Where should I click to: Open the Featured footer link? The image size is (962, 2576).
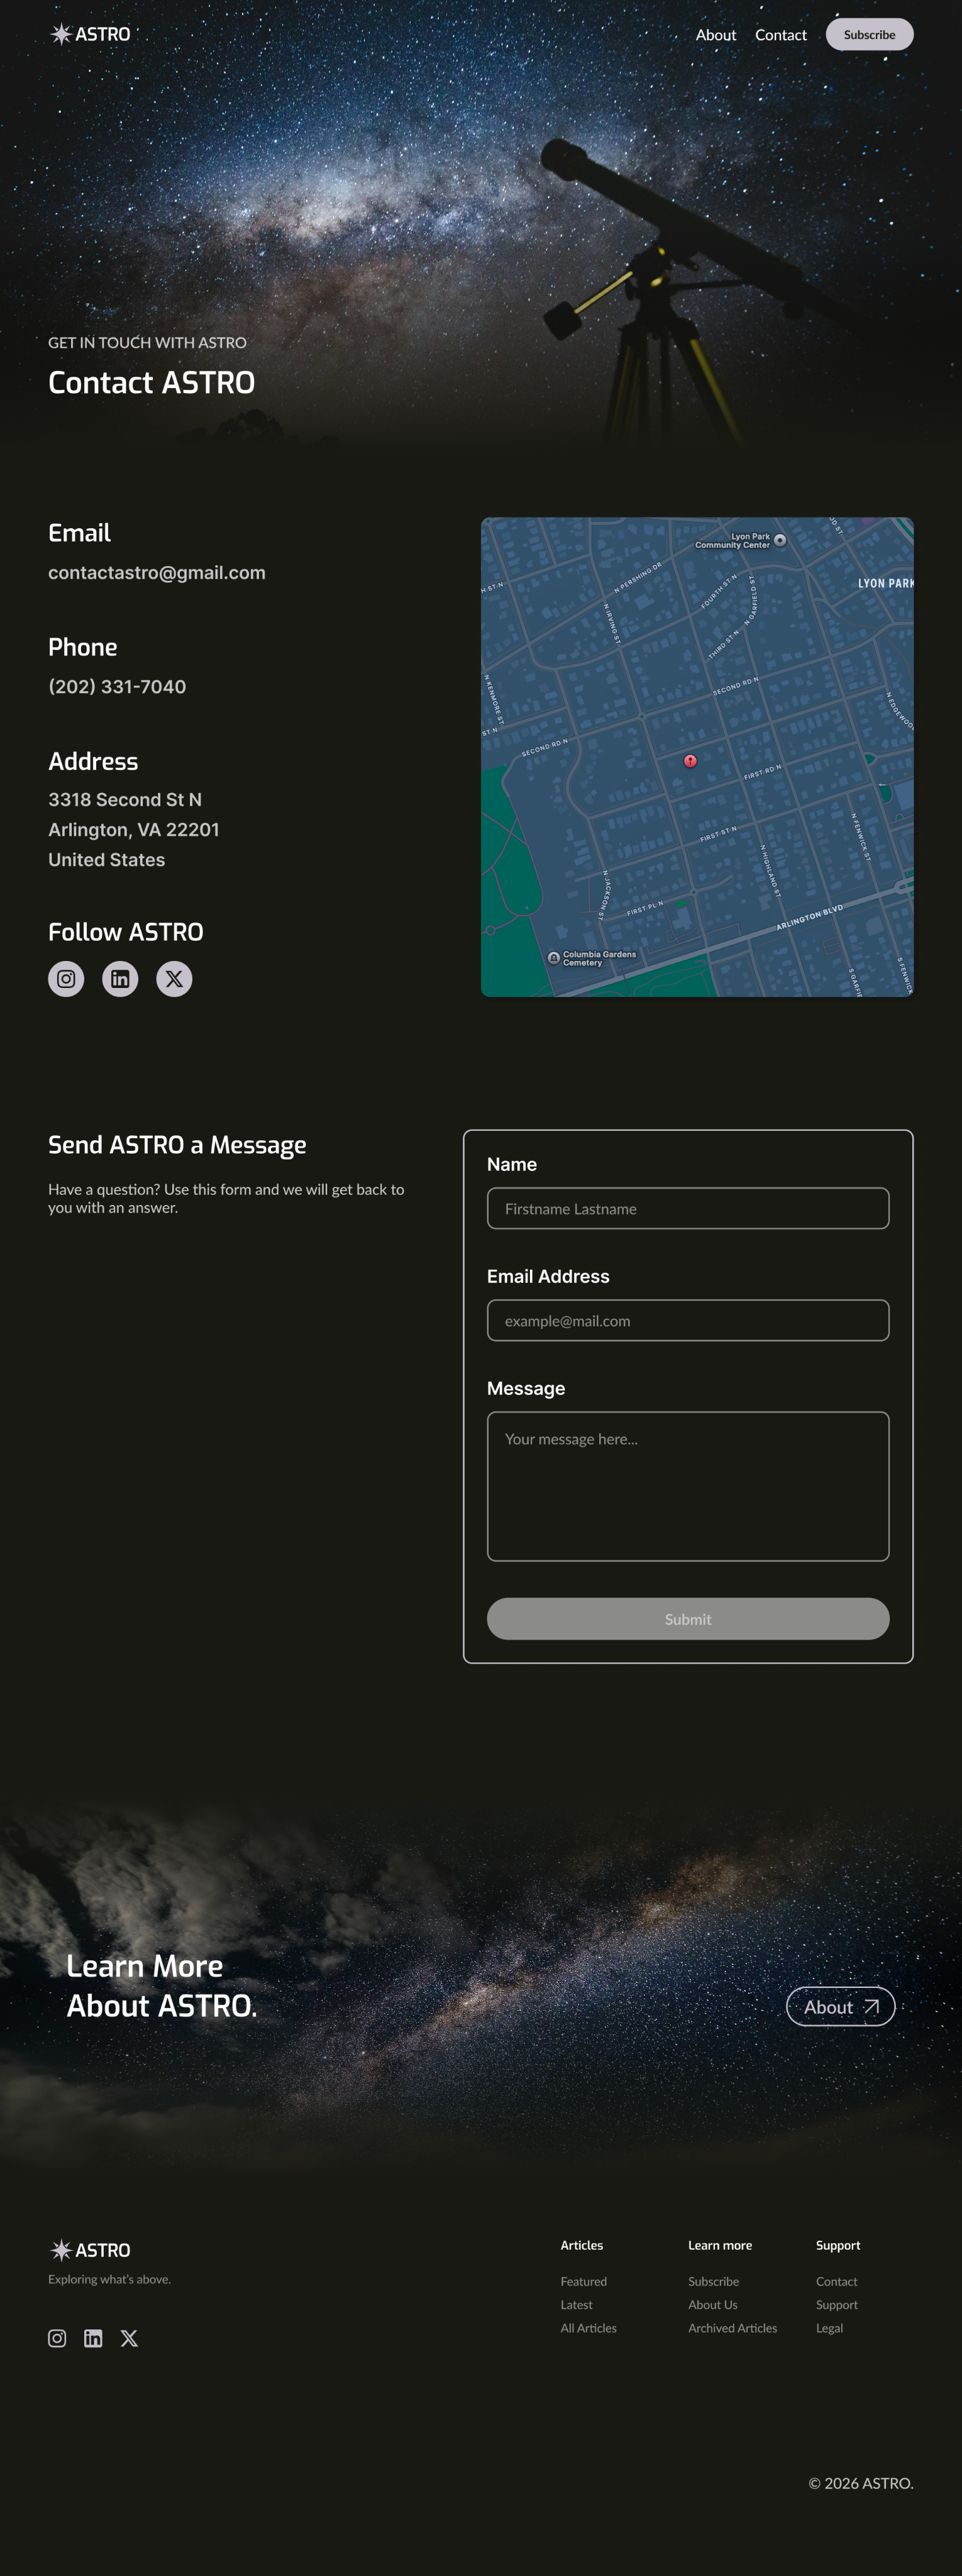tap(584, 2282)
